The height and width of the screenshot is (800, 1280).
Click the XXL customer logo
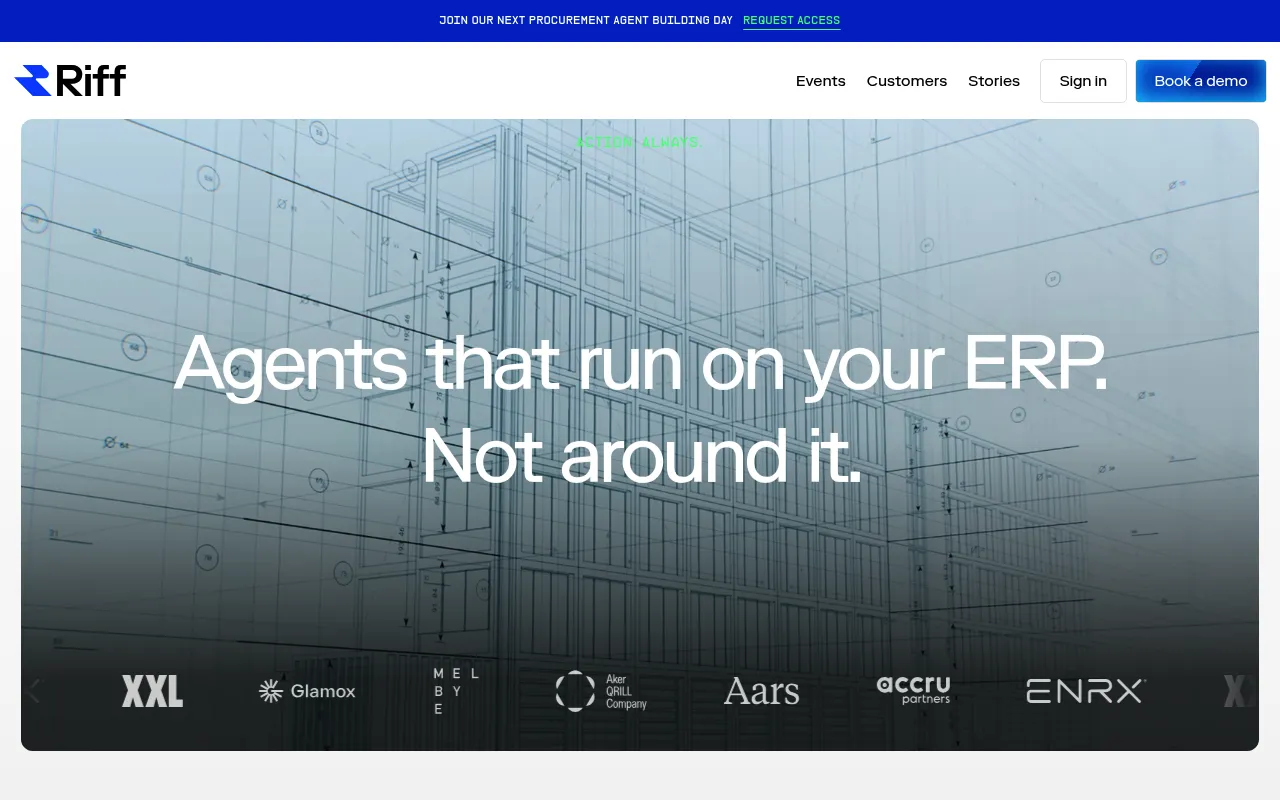pos(152,691)
